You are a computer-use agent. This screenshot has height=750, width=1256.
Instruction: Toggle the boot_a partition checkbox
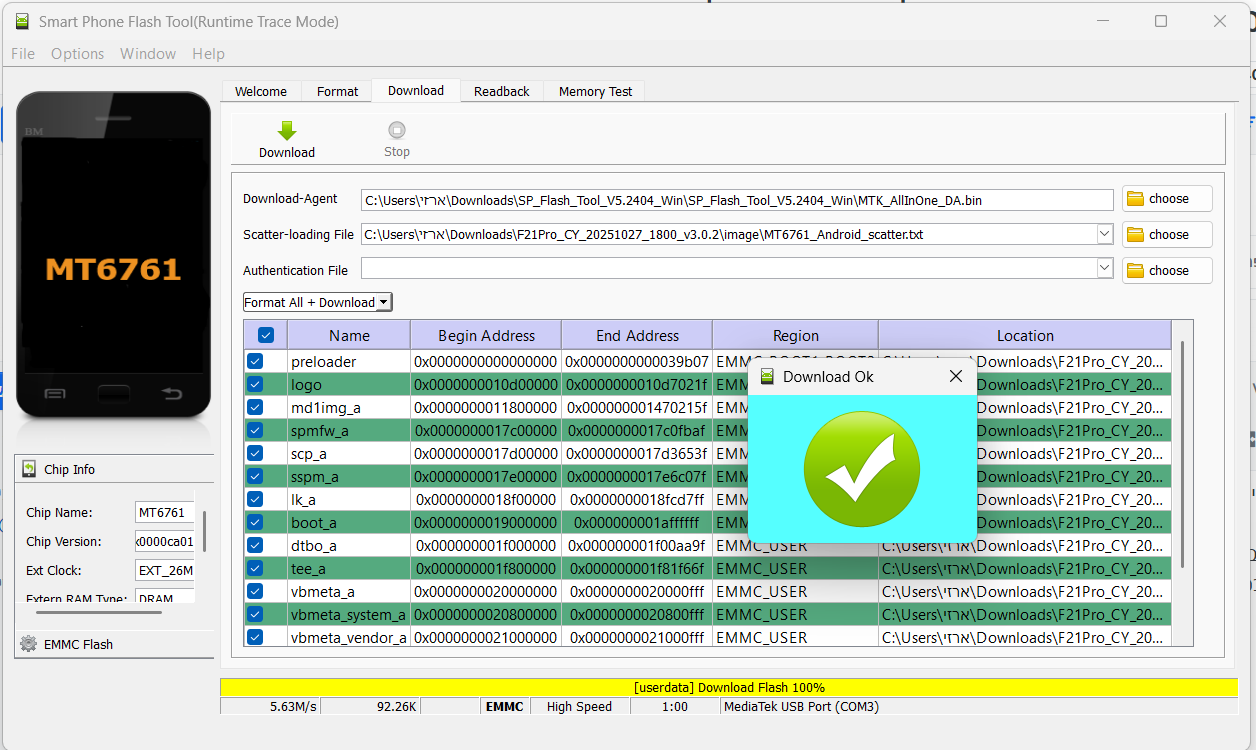(255, 522)
